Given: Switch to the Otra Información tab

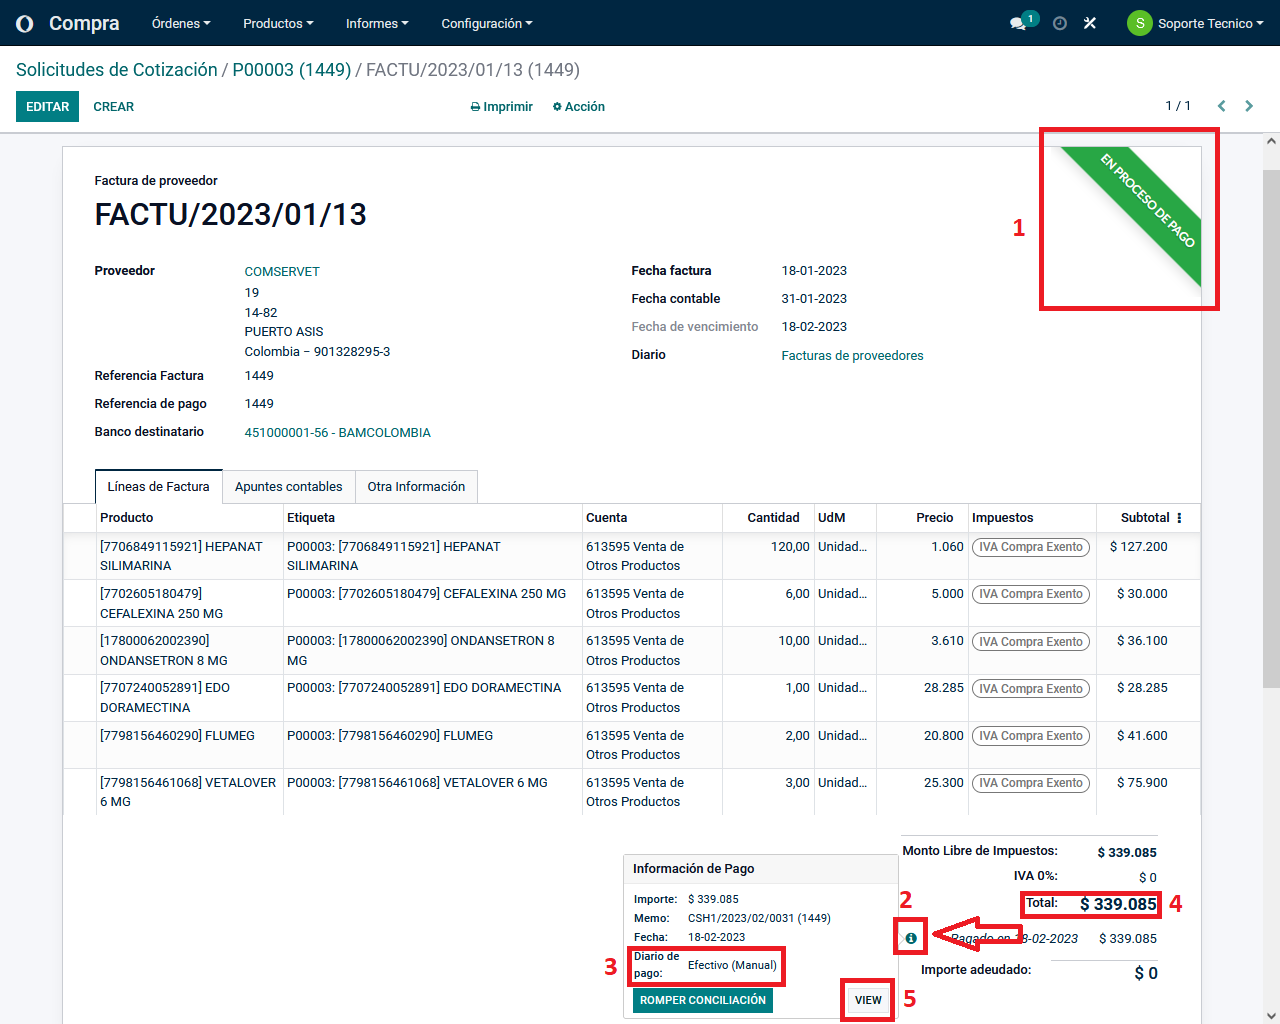Looking at the screenshot, I should click(416, 487).
